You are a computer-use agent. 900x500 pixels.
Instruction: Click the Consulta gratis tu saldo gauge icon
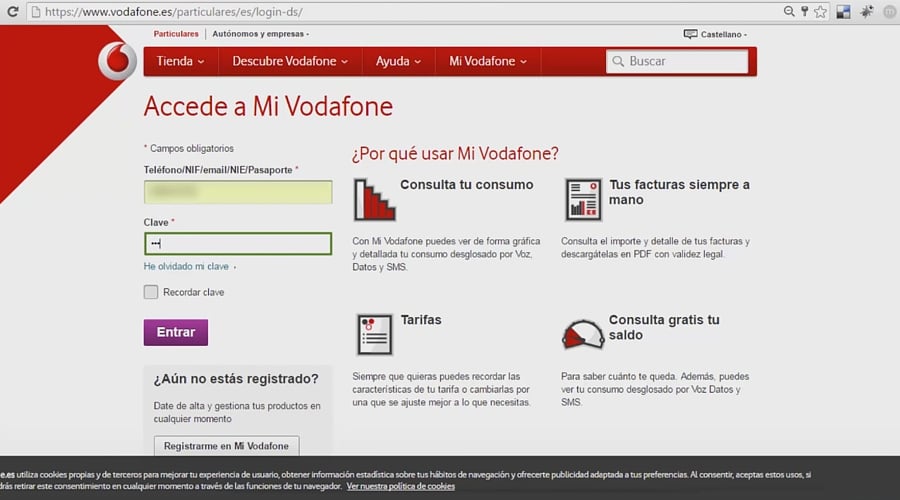click(x=583, y=334)
